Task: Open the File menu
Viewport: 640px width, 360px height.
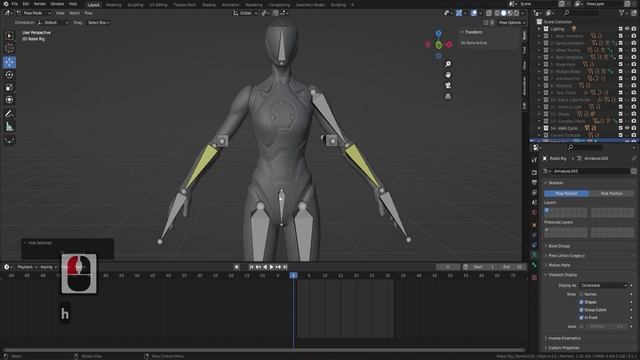Action: (x=15, y=4)
